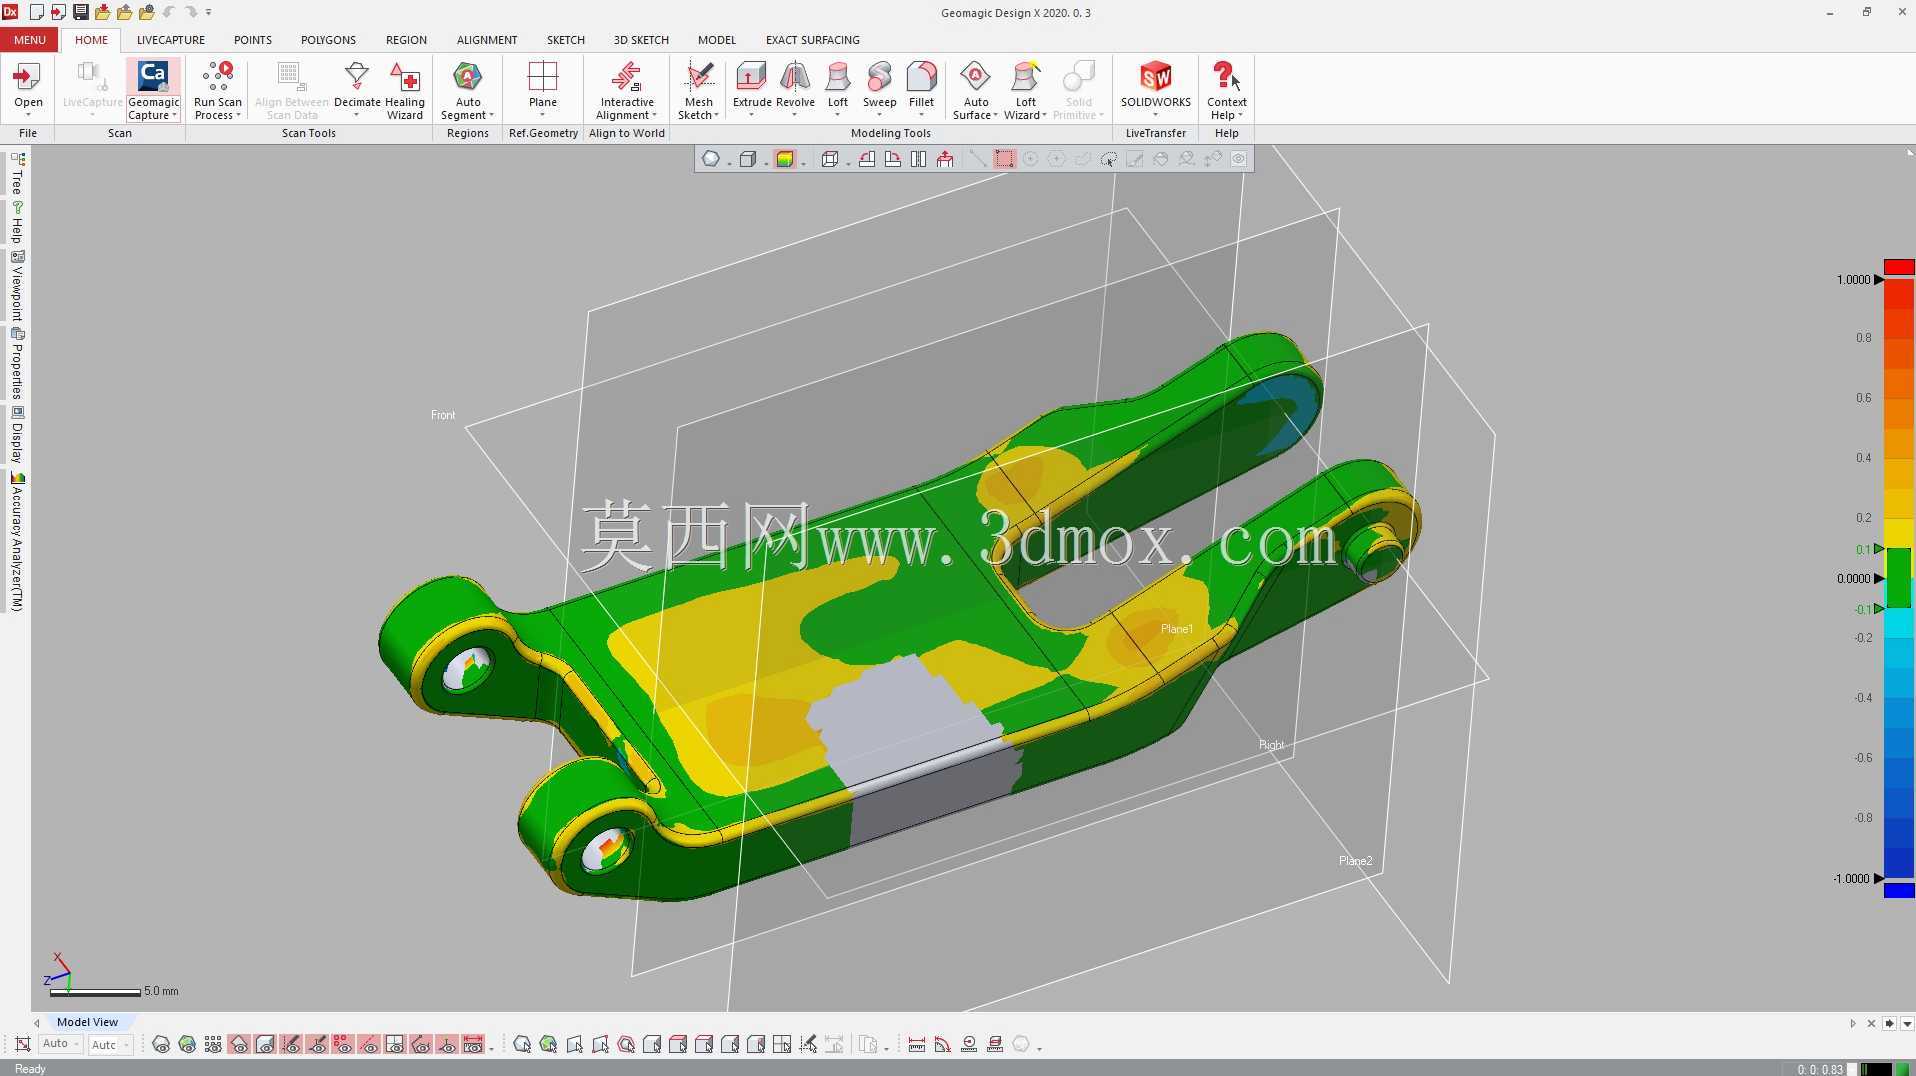The image size is (1916, 1076).
Task: Create a reference Plane
Action: click(x=542, y=90)
